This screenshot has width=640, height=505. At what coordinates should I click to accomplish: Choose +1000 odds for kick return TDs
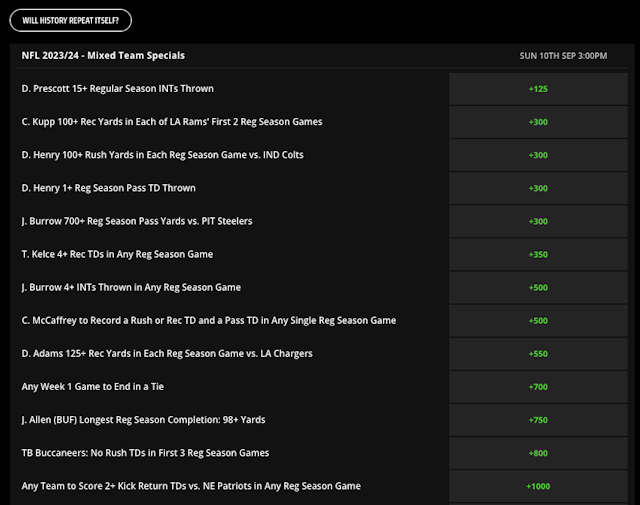[x=538, y=486]
